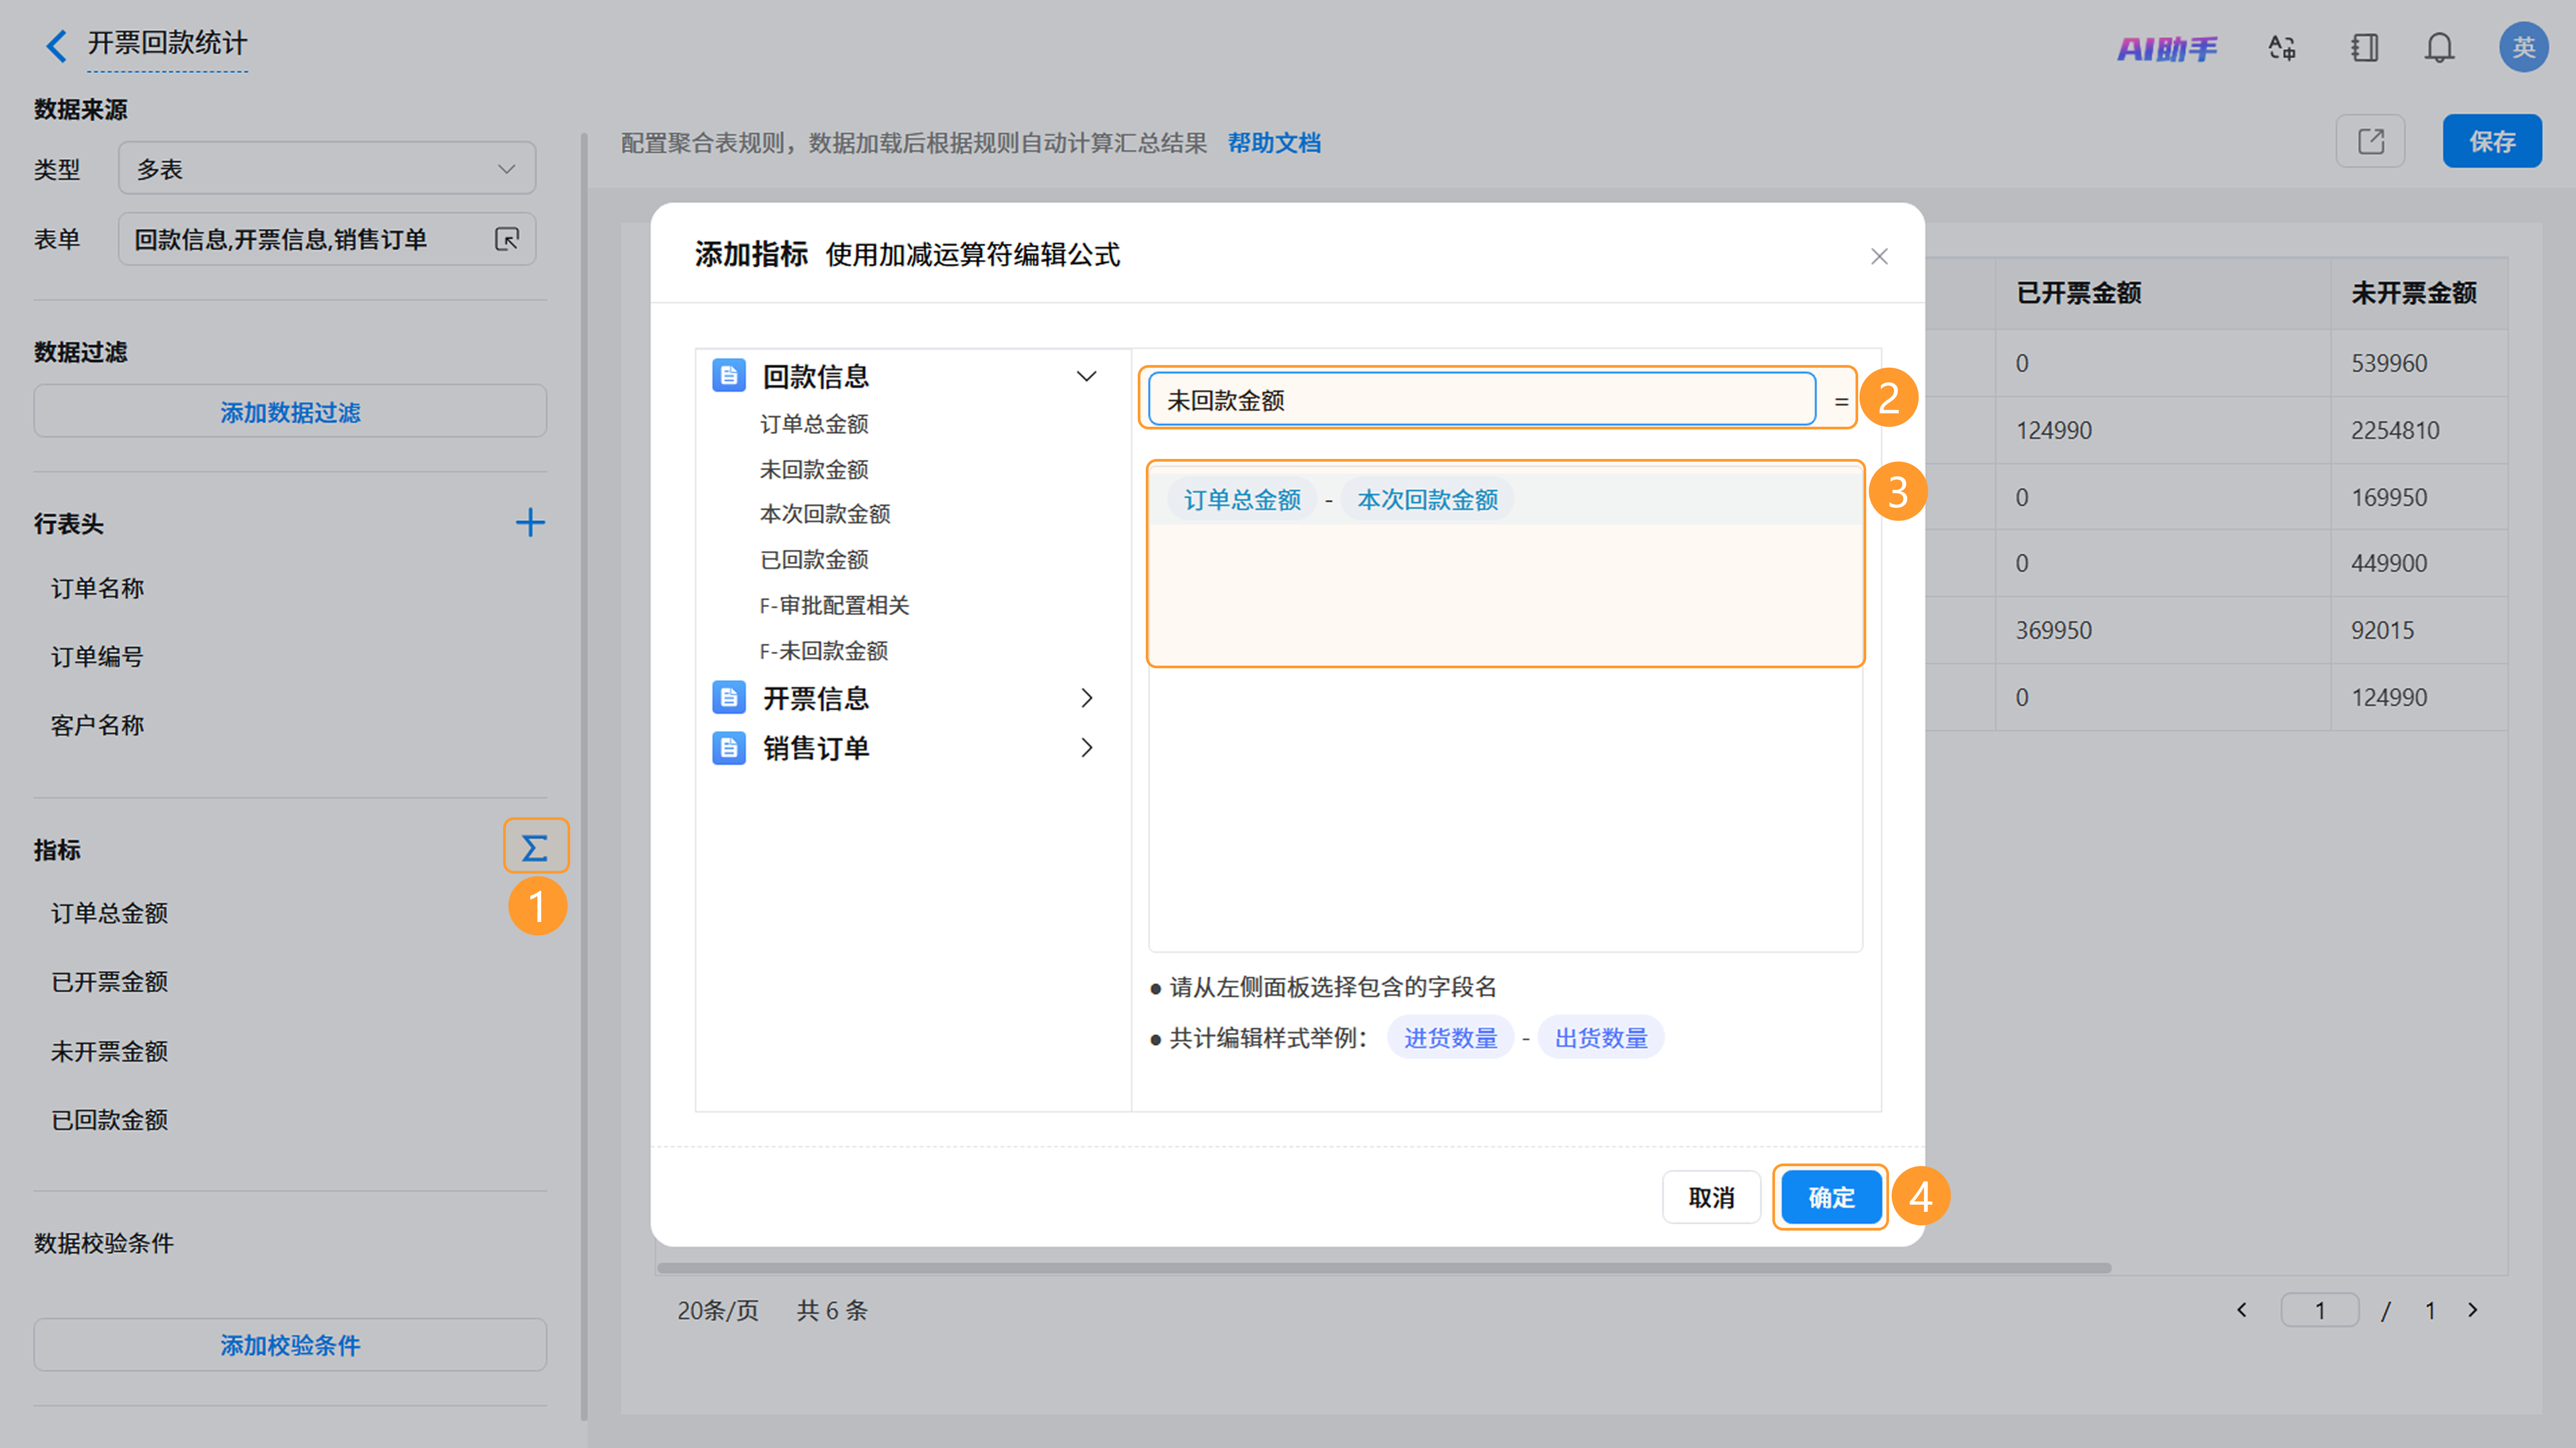Image resolution: width=2576 pixels, height=1448 pixels.
Task: Open the 类型 dropdown showing 多表
Action: coord(327,168)
